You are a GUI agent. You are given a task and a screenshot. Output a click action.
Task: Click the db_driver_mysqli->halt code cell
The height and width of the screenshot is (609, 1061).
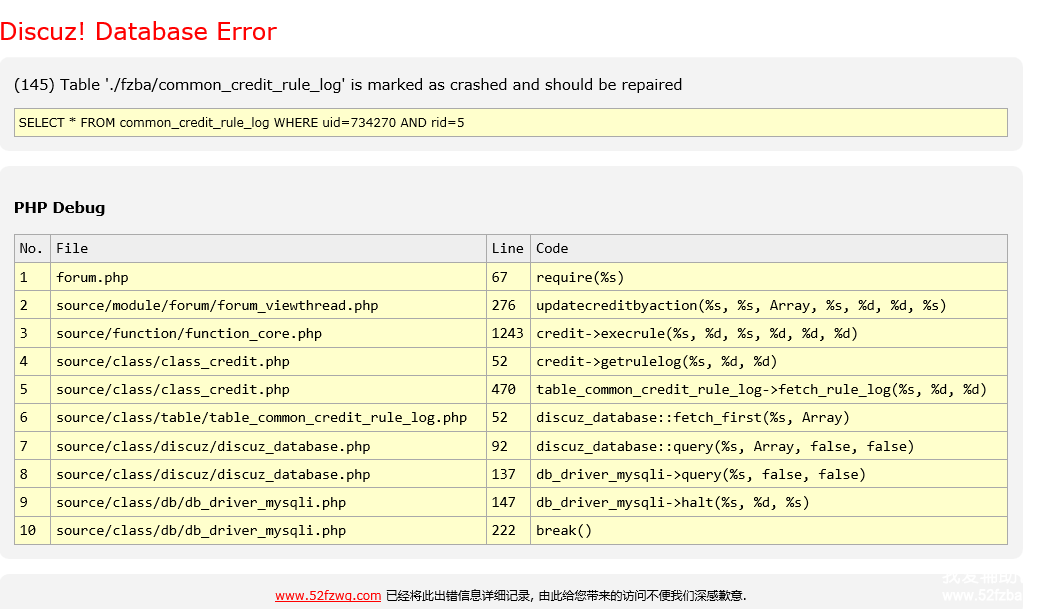[672, 502]
